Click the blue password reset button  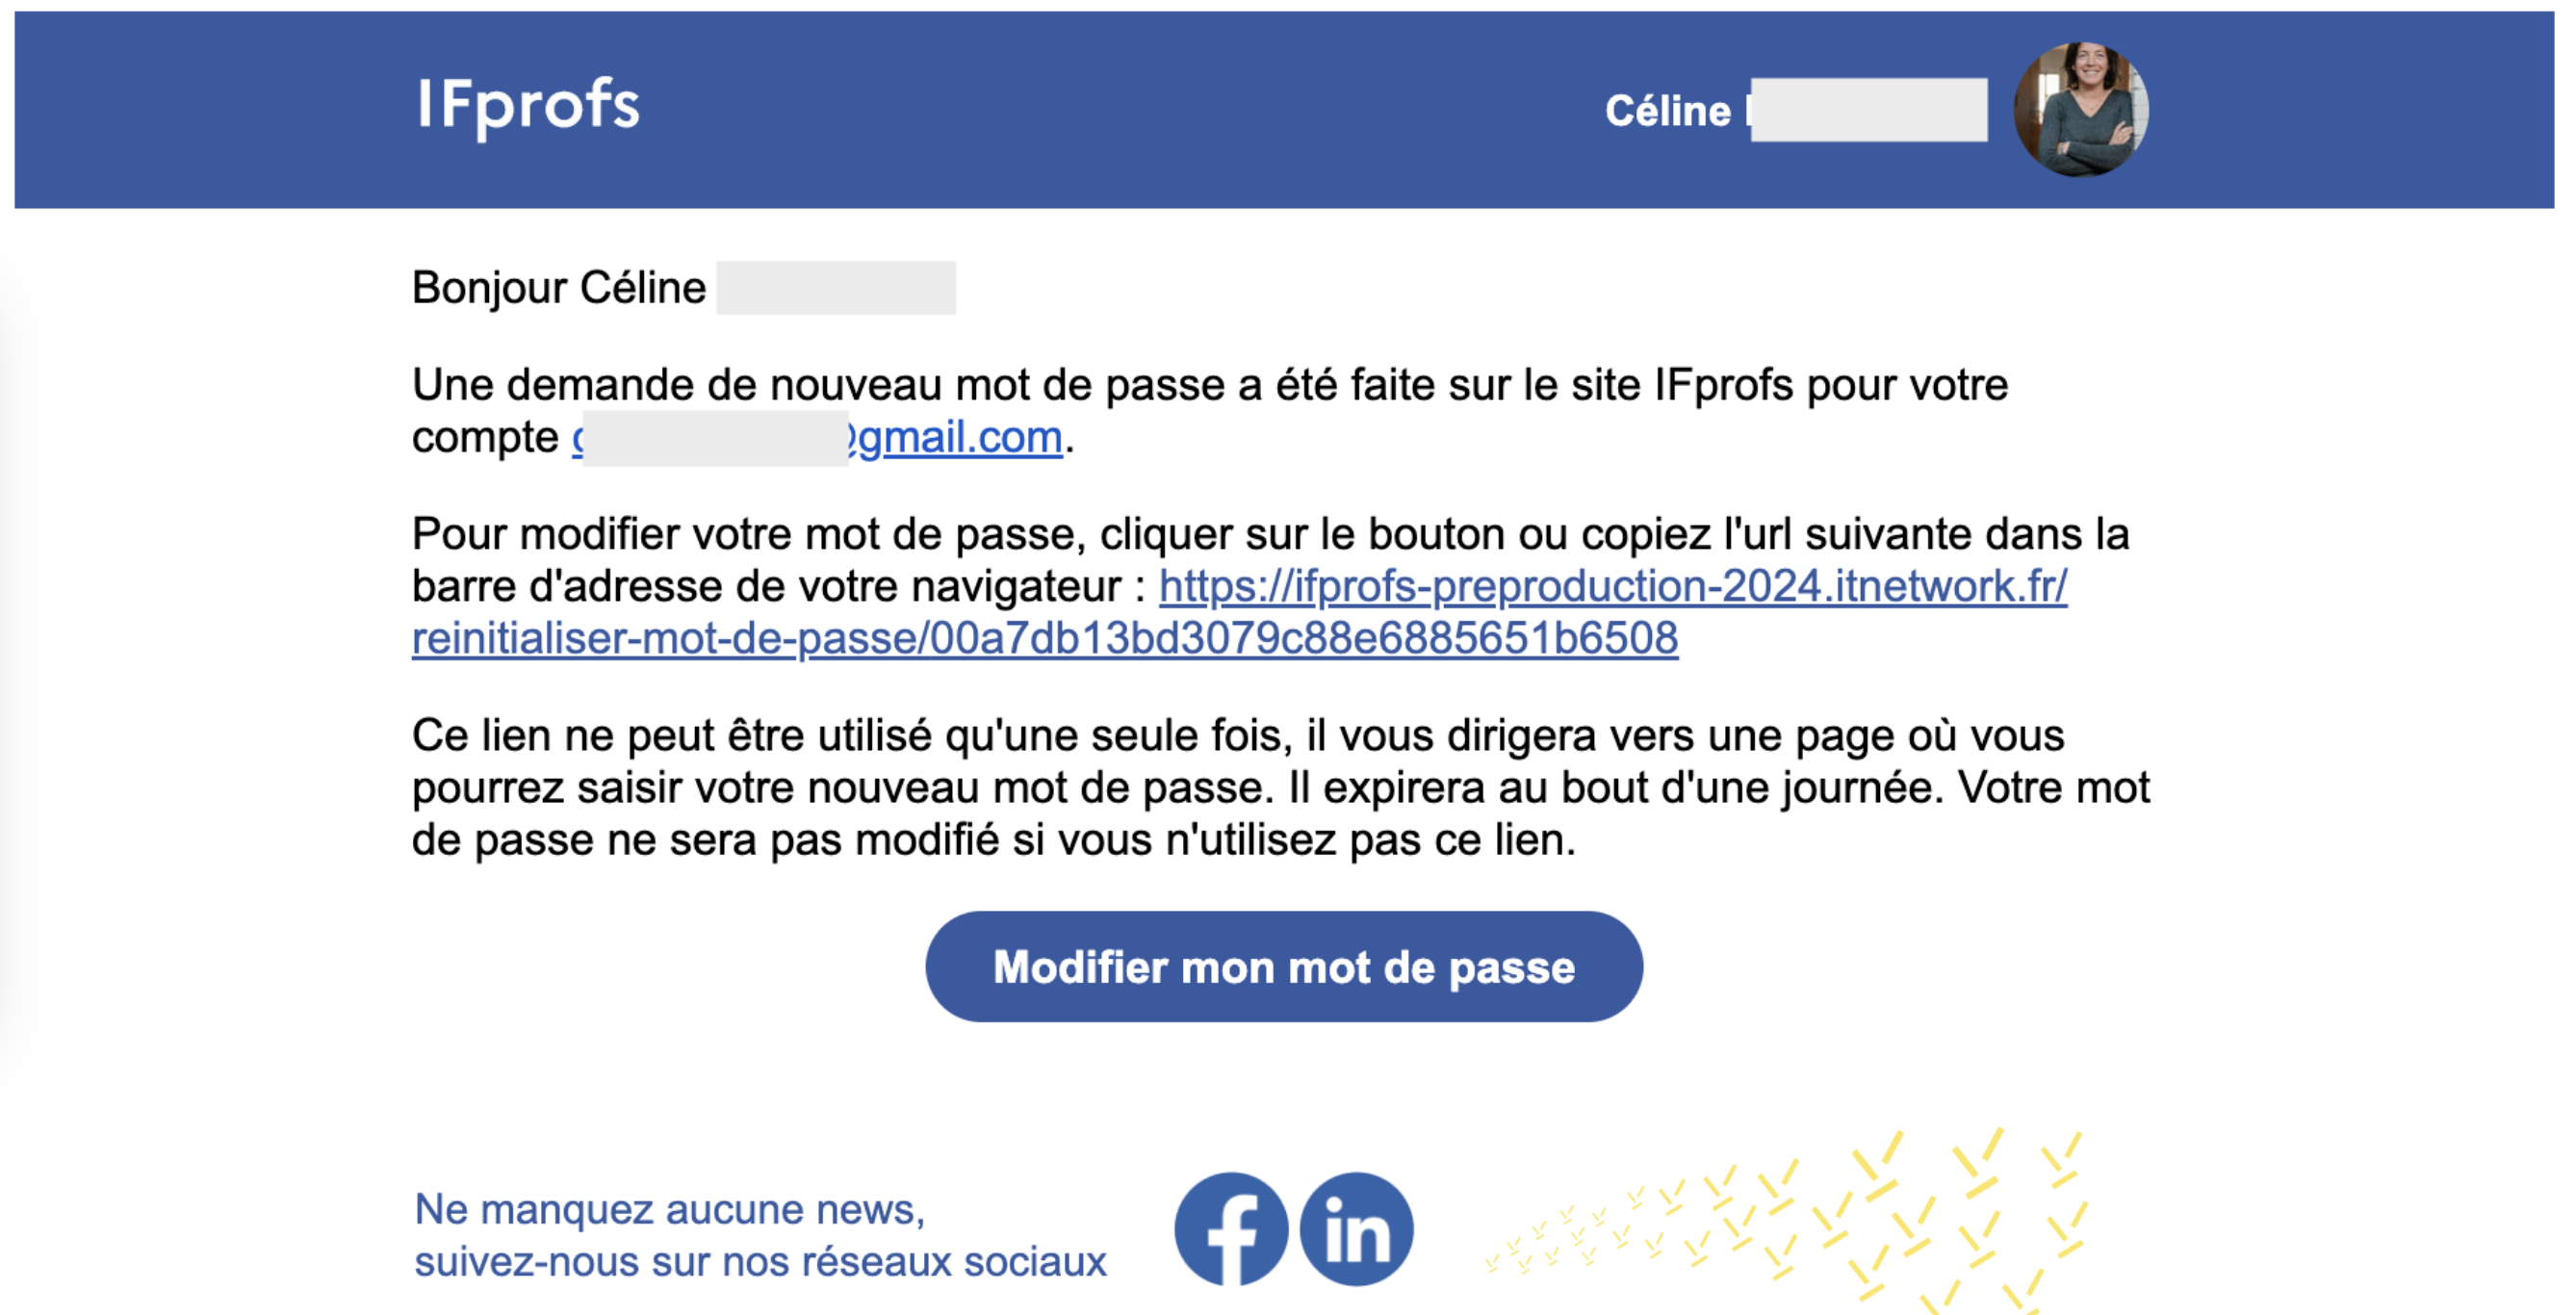1283,966
